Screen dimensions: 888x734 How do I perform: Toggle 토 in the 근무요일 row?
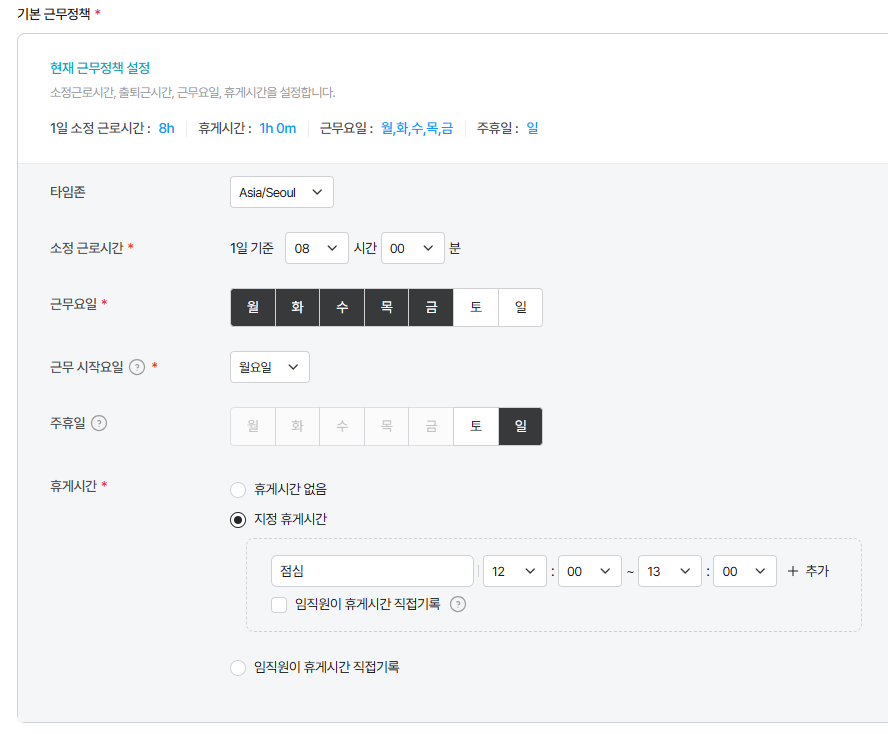pos(476,308)
